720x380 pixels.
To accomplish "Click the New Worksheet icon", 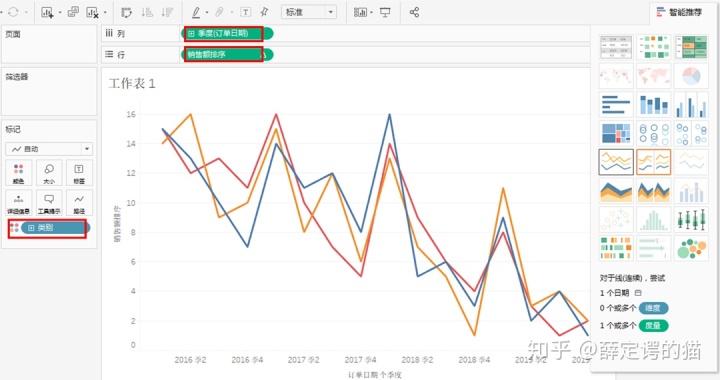I will (x=47, y=12).
